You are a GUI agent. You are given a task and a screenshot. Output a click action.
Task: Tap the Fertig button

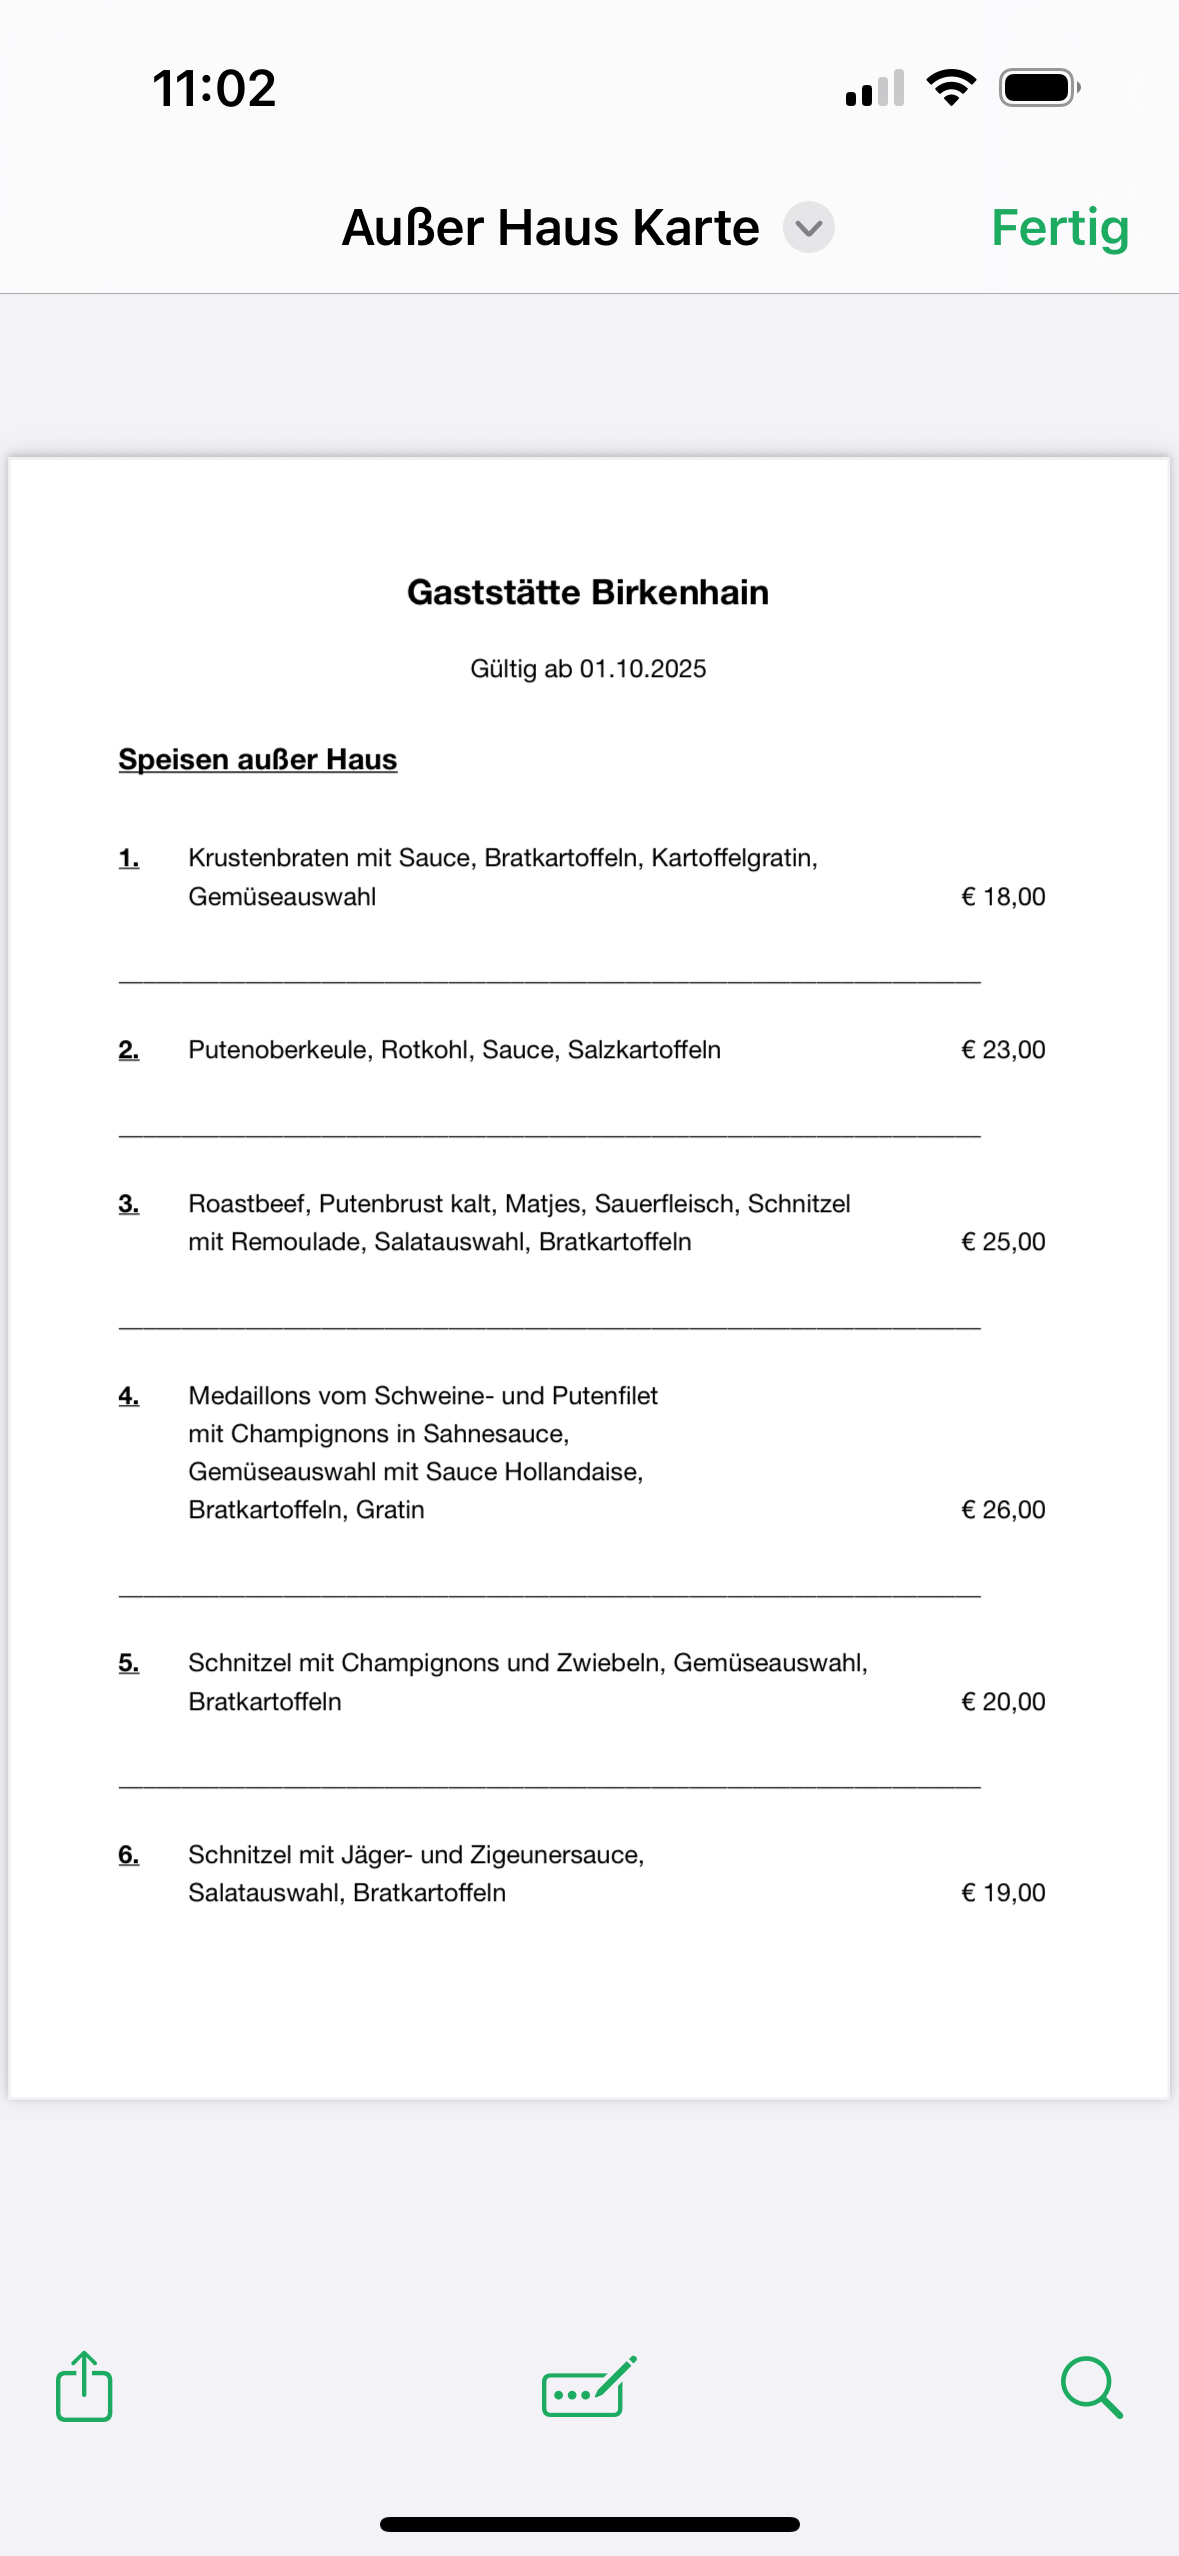click(1060, 228)
